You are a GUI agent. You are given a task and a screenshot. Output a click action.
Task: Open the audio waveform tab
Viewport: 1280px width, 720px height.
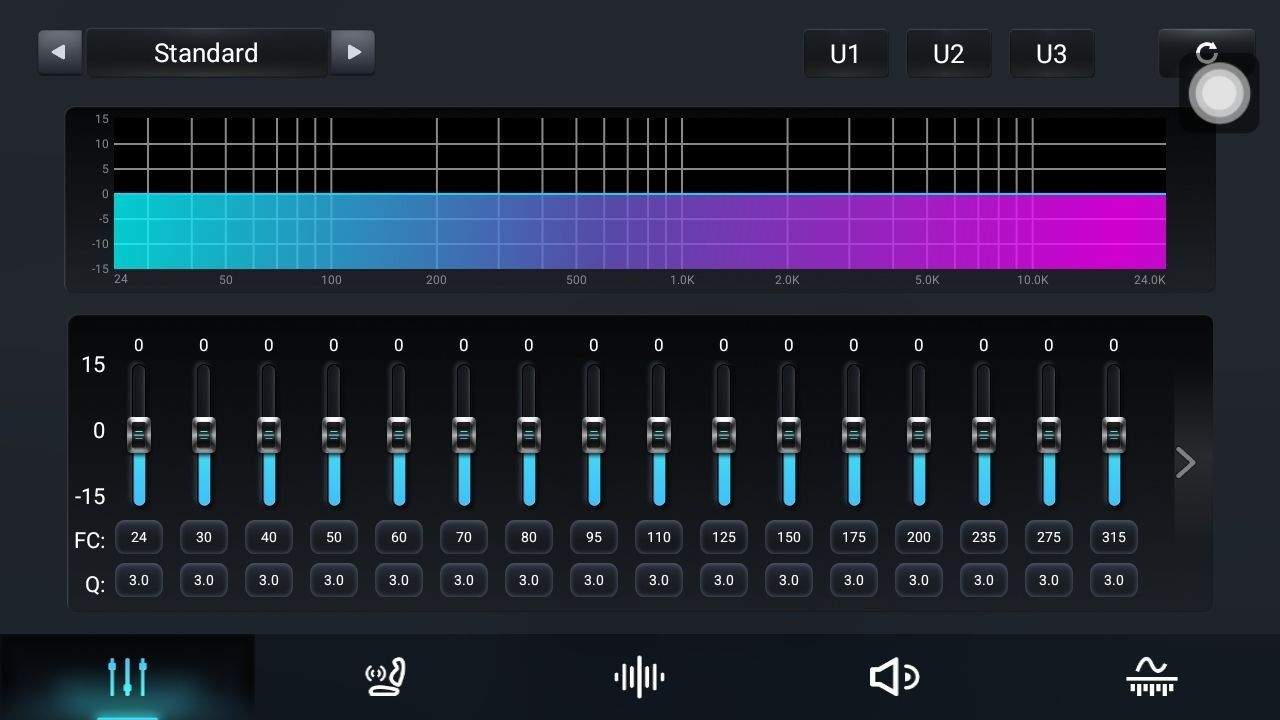point(639,677)
